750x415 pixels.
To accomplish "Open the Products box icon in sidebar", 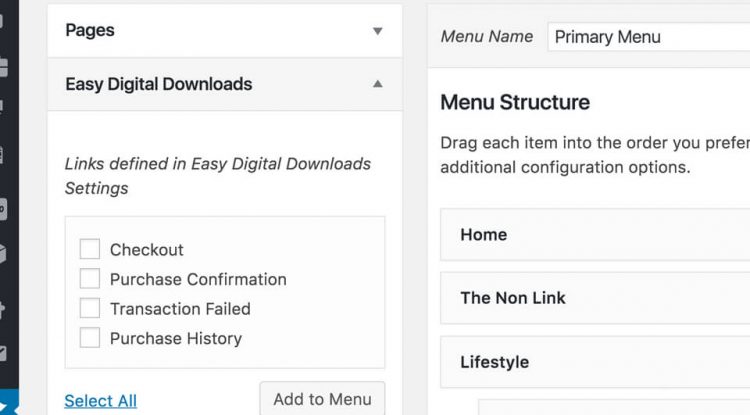I will 2,254.
